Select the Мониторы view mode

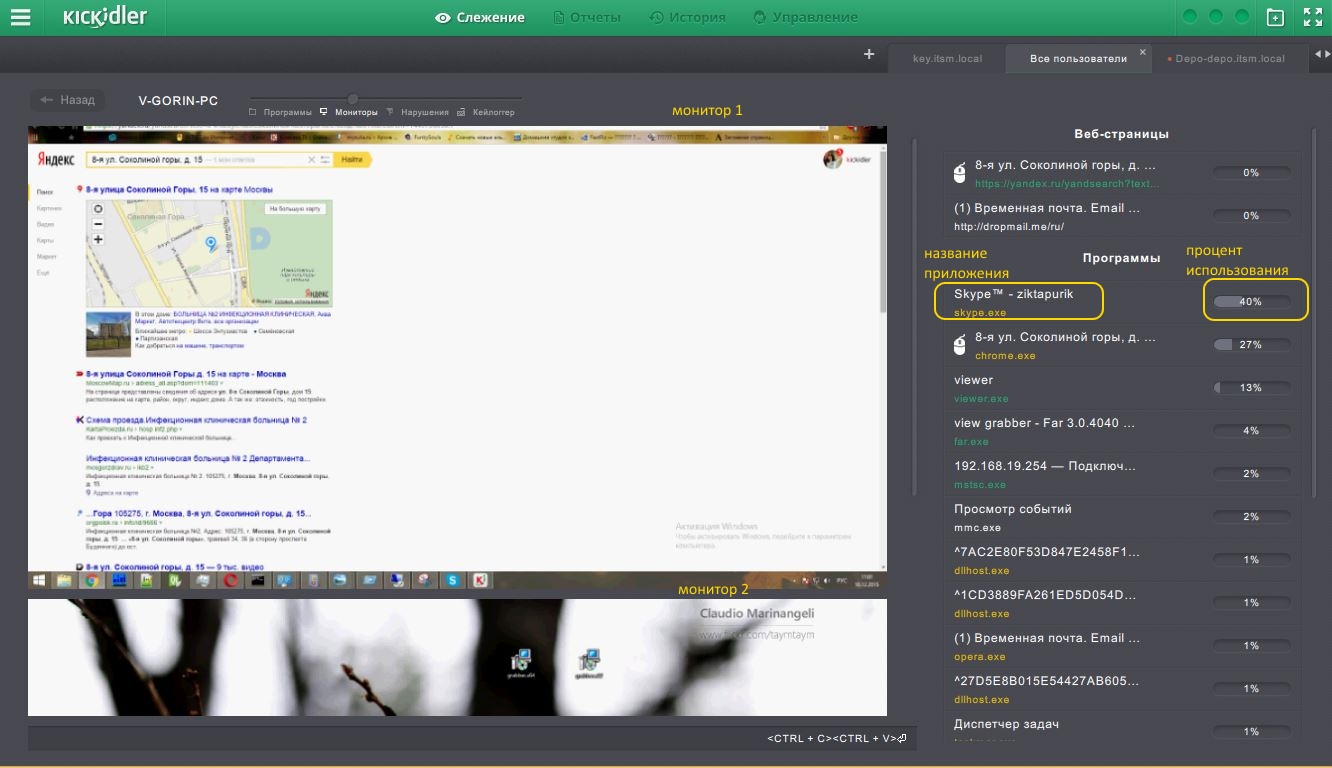tap(349, 112)
